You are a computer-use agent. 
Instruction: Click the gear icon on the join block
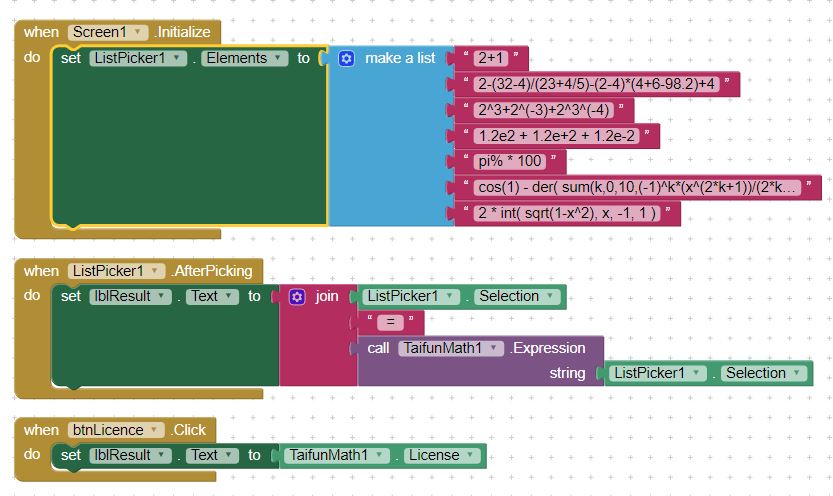click(x=297, y=297)
